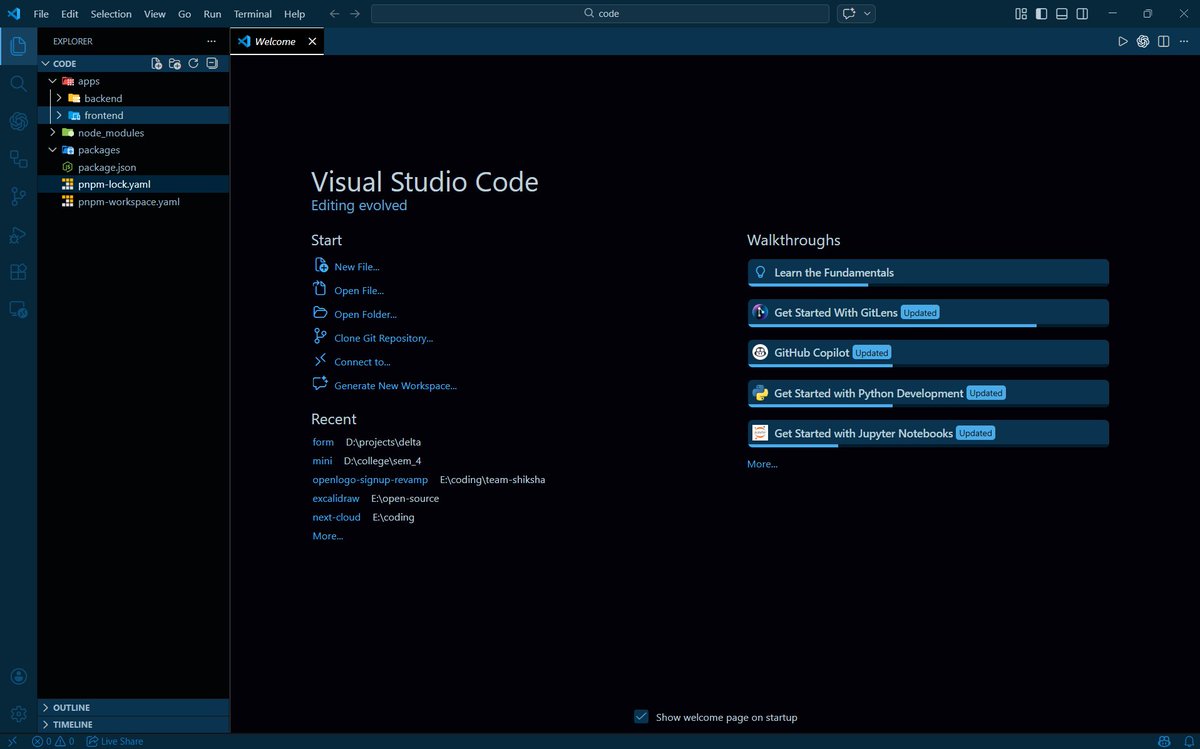
Task: Open the Terminal menu
Action: coord(253,14)
